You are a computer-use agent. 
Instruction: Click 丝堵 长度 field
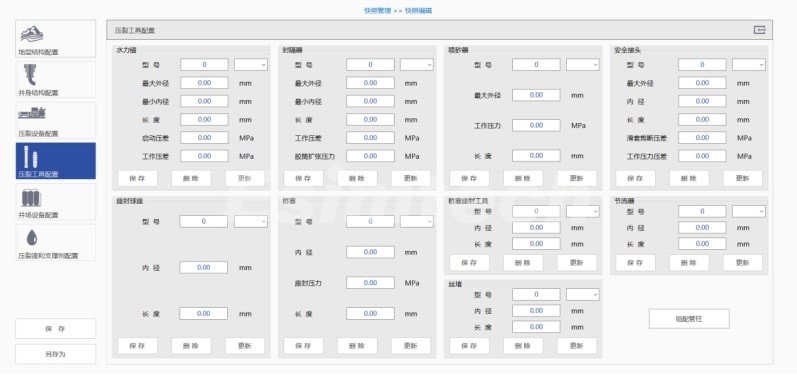tap(536, 327)
